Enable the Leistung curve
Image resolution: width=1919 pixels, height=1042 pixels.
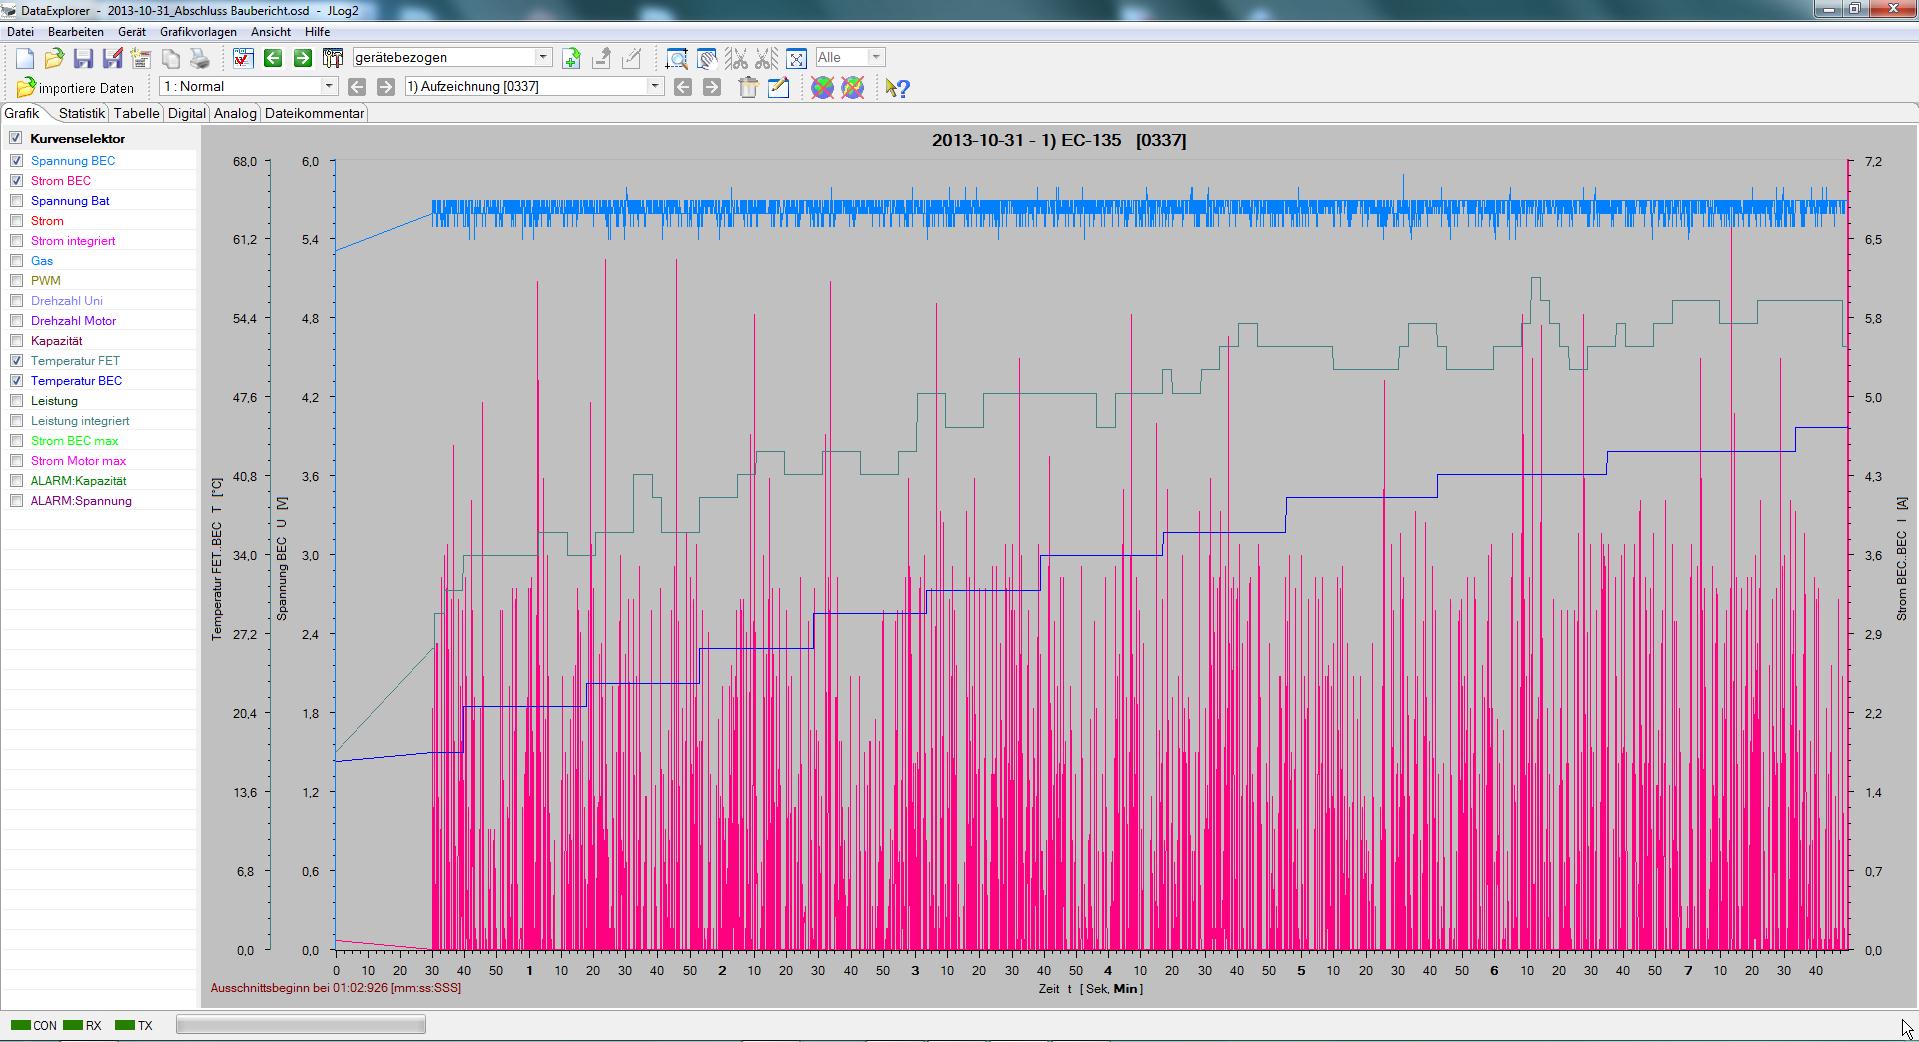(x=16, y=400)
